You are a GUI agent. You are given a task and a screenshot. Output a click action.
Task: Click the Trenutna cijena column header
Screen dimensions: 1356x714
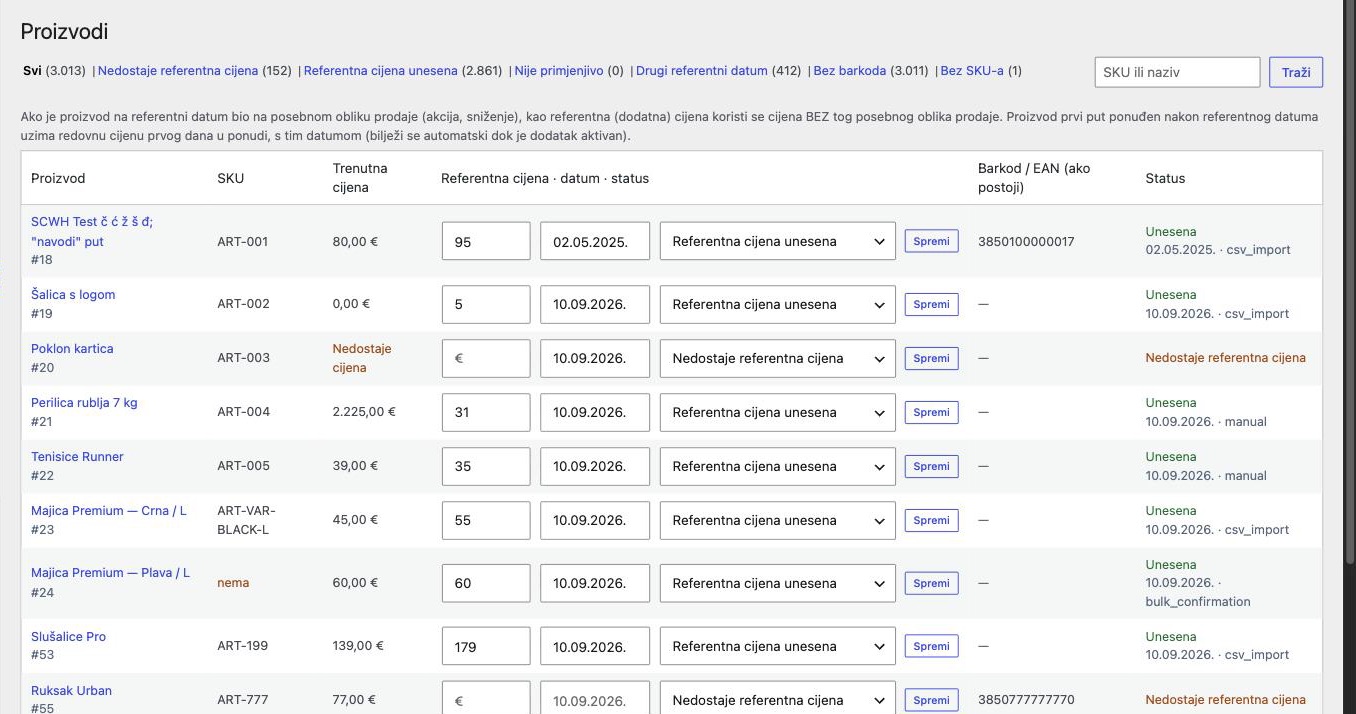[360, 178]
